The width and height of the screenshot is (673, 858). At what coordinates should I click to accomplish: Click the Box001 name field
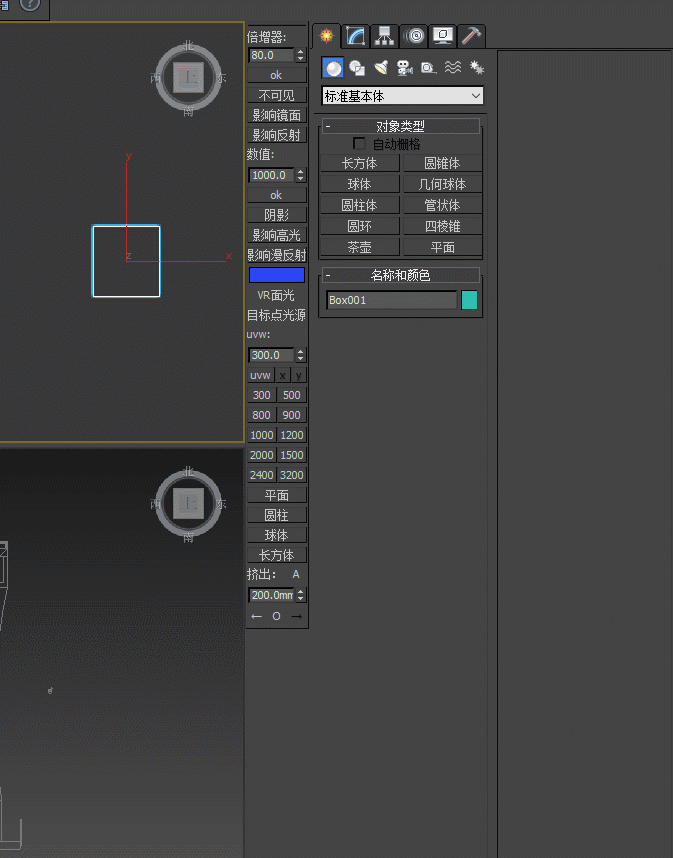click(391, 300)
